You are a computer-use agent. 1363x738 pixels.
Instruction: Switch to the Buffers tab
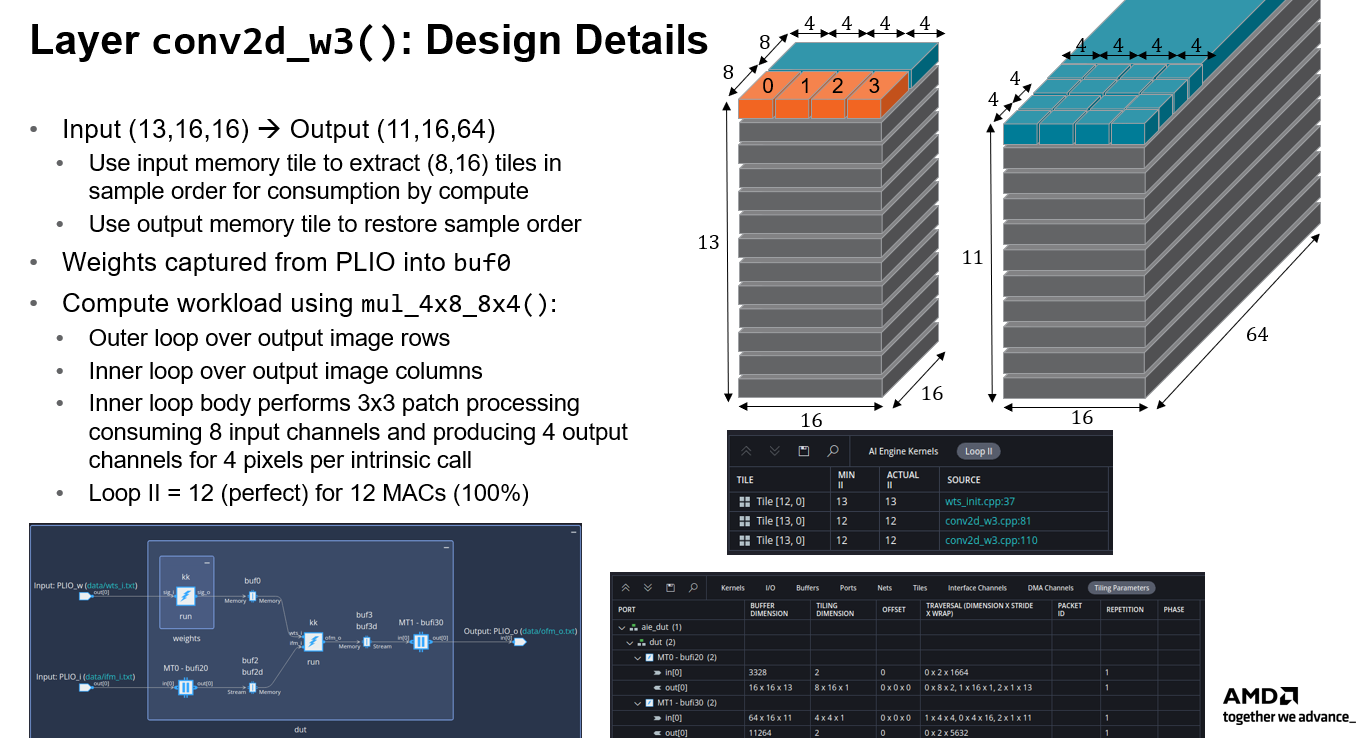point(807,587)
